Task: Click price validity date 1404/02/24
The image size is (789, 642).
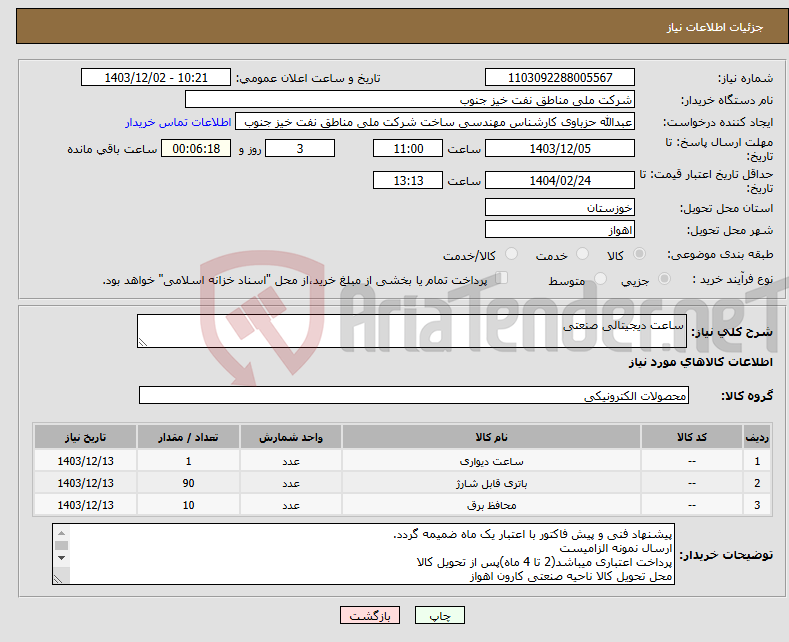Action: pos(560,180)
